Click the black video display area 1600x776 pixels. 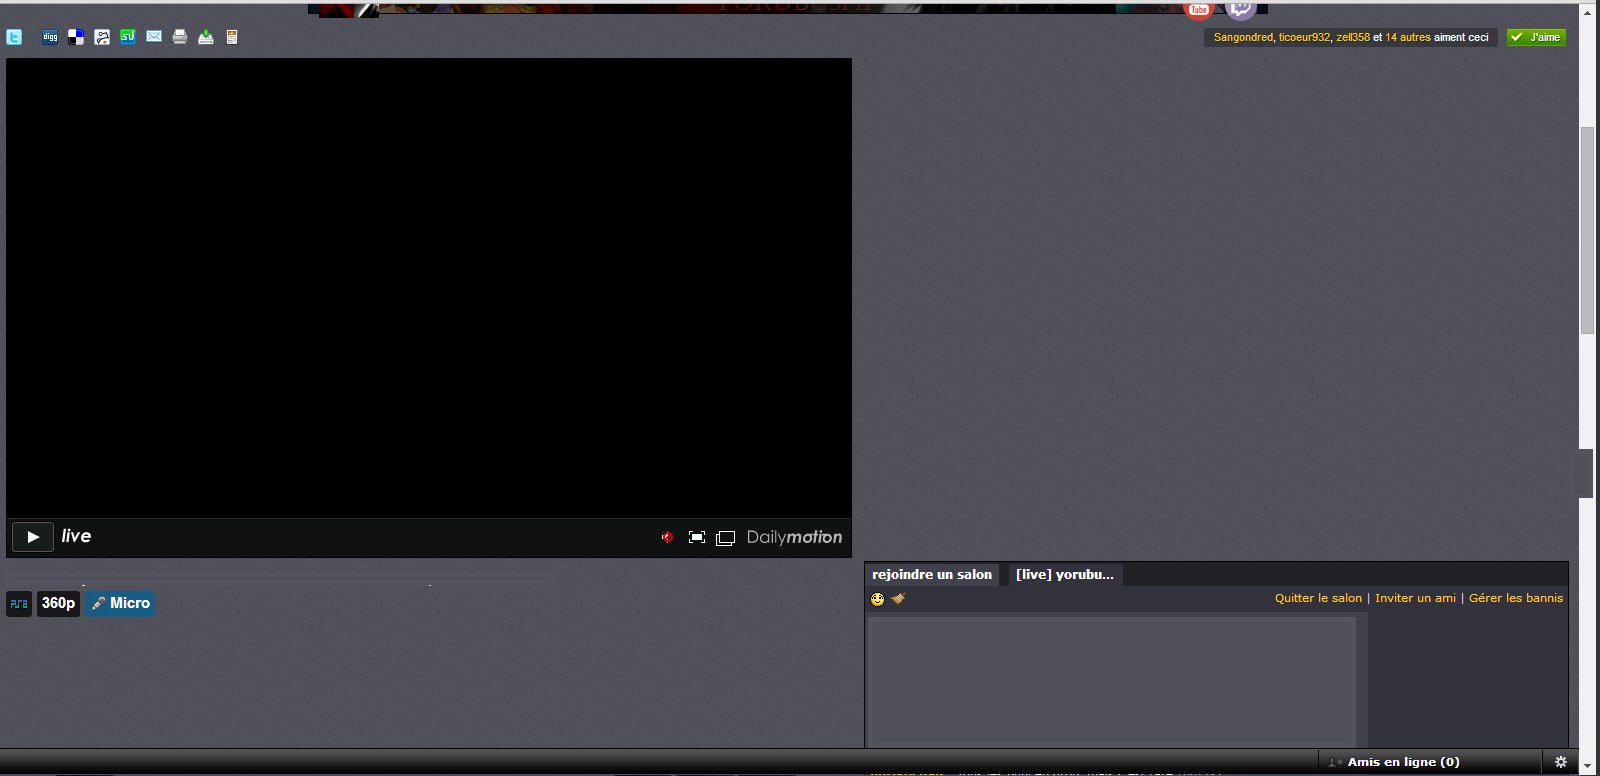point(429,288)
